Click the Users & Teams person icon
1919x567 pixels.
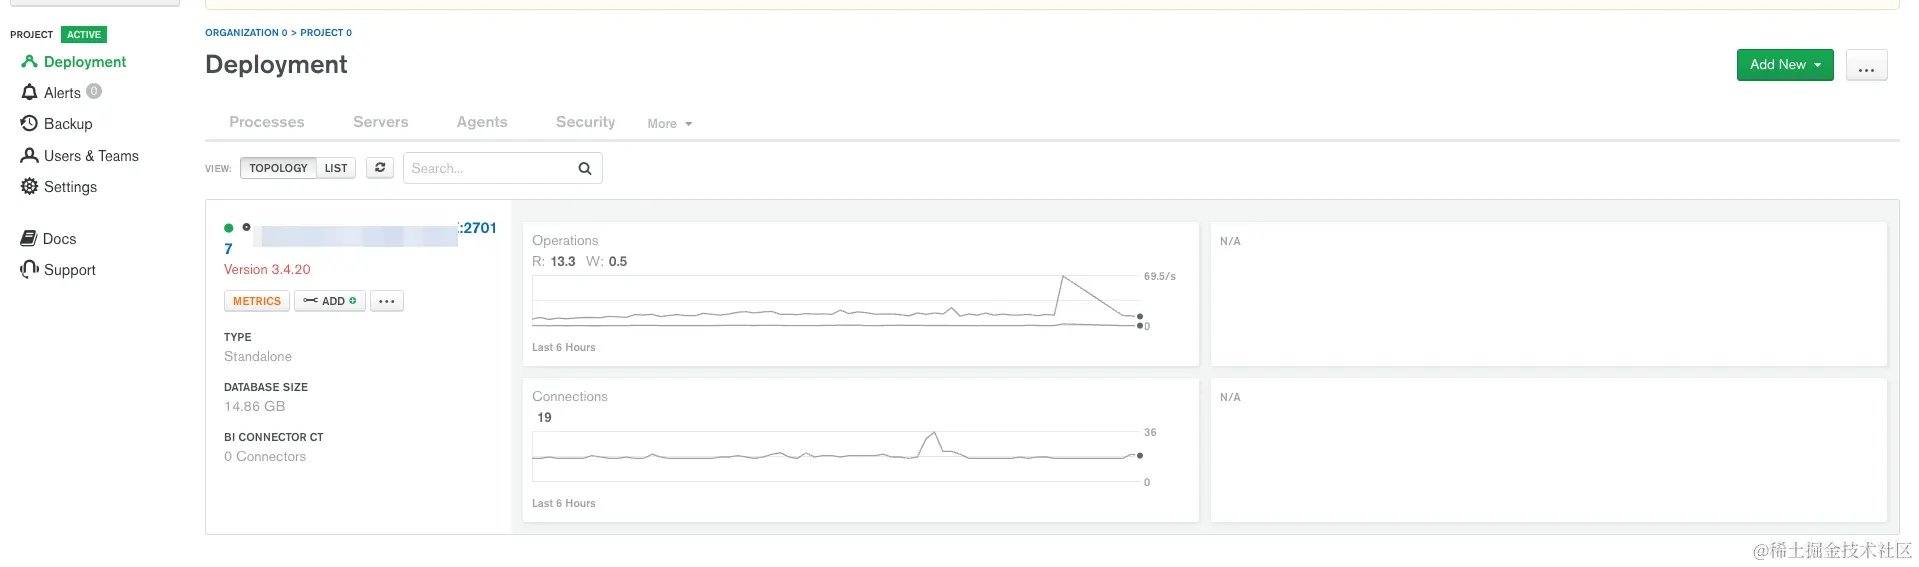pos(29,156)
